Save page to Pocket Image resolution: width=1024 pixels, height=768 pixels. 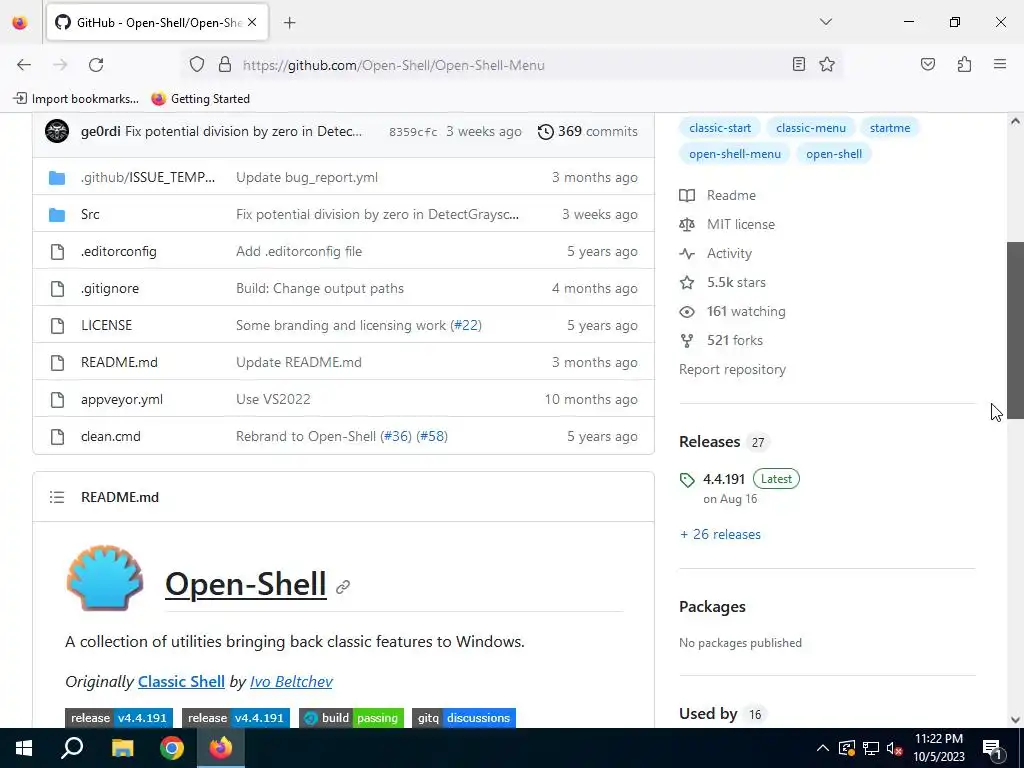coord(927,64)
